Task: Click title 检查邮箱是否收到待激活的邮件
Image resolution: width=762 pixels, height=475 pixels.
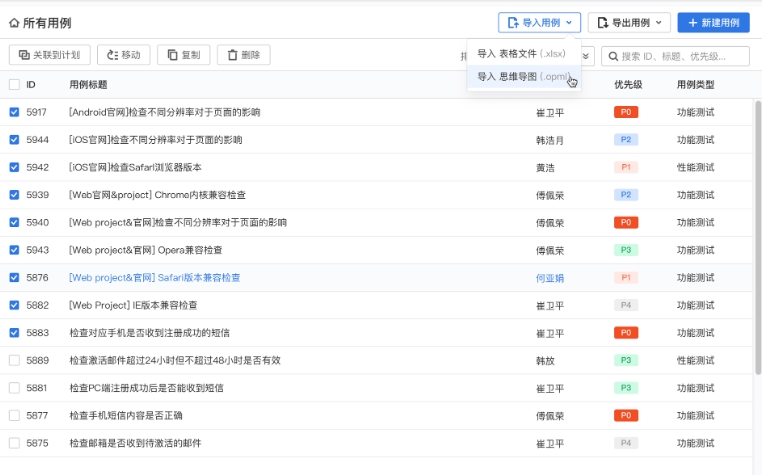Action: point(135,443)
